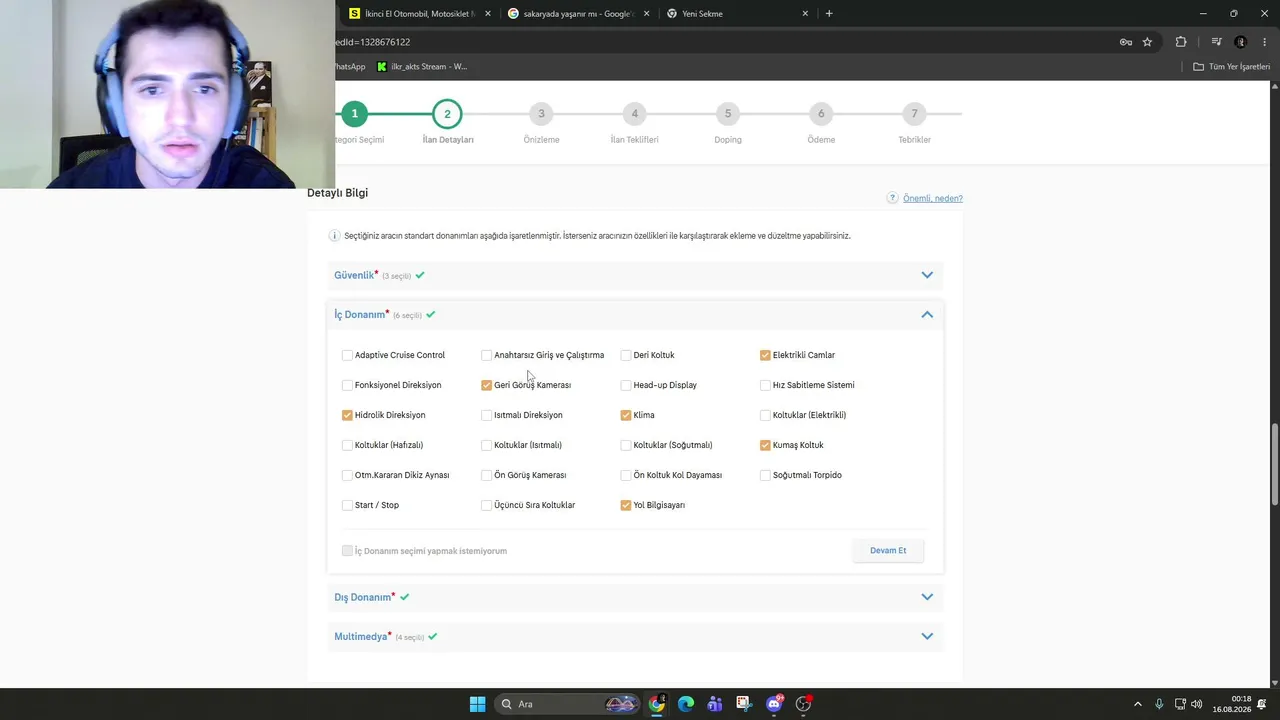Viewport: 1280px width, 720px height.
Task: Open the ilkr_akts Stream bookmark
Action: (x=422, y=67)
